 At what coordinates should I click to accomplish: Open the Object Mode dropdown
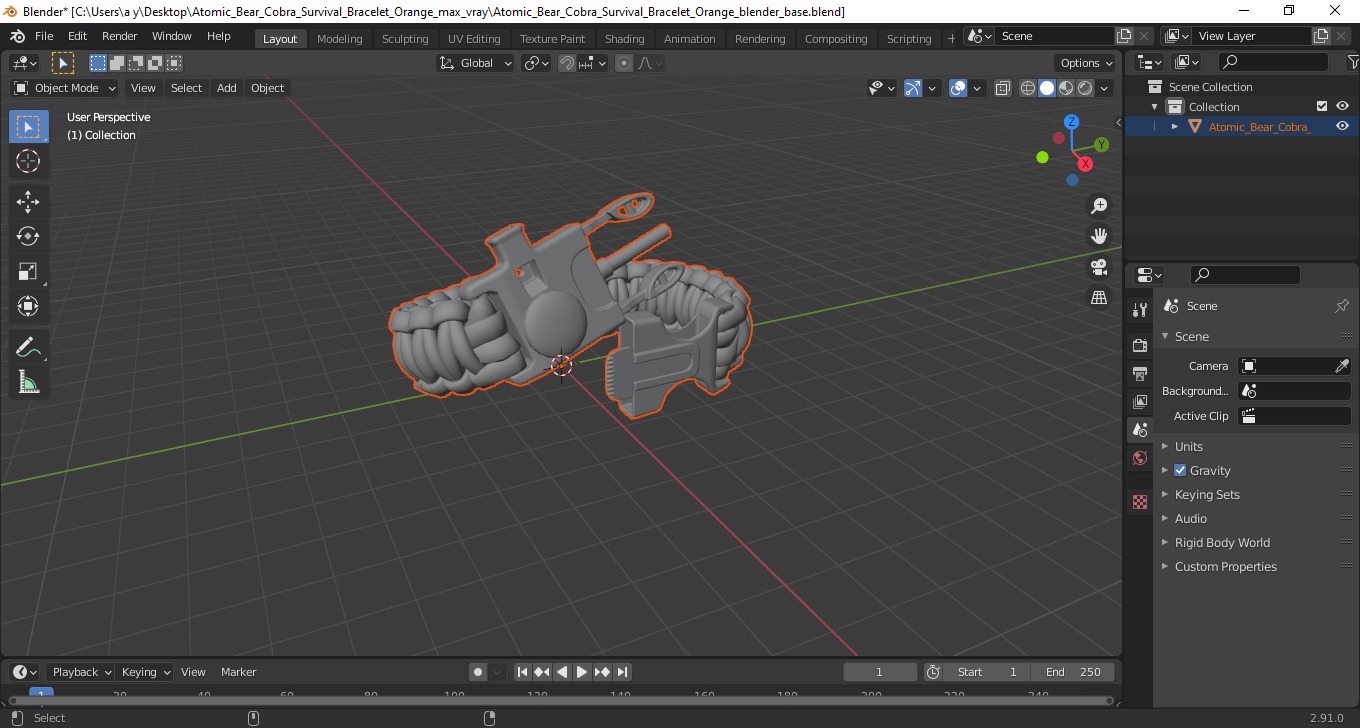click(x=65, y=88)
